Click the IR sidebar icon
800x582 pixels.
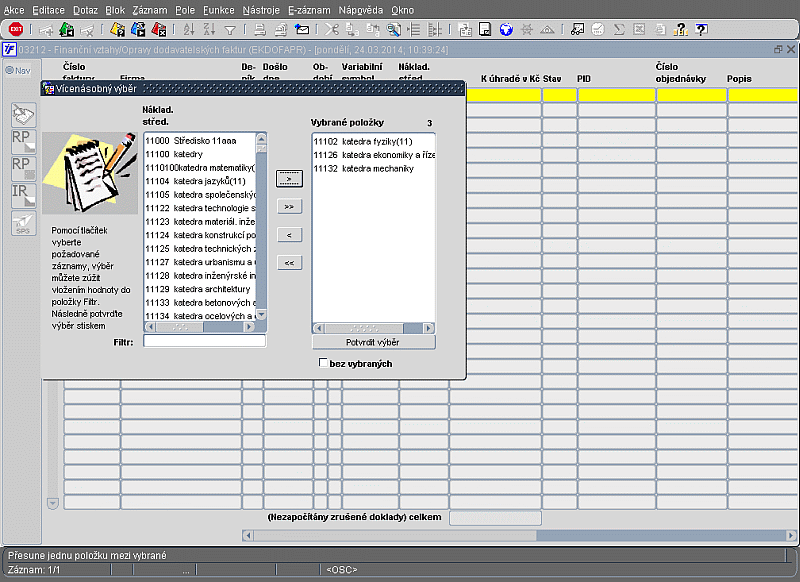(x=22, y=196)
